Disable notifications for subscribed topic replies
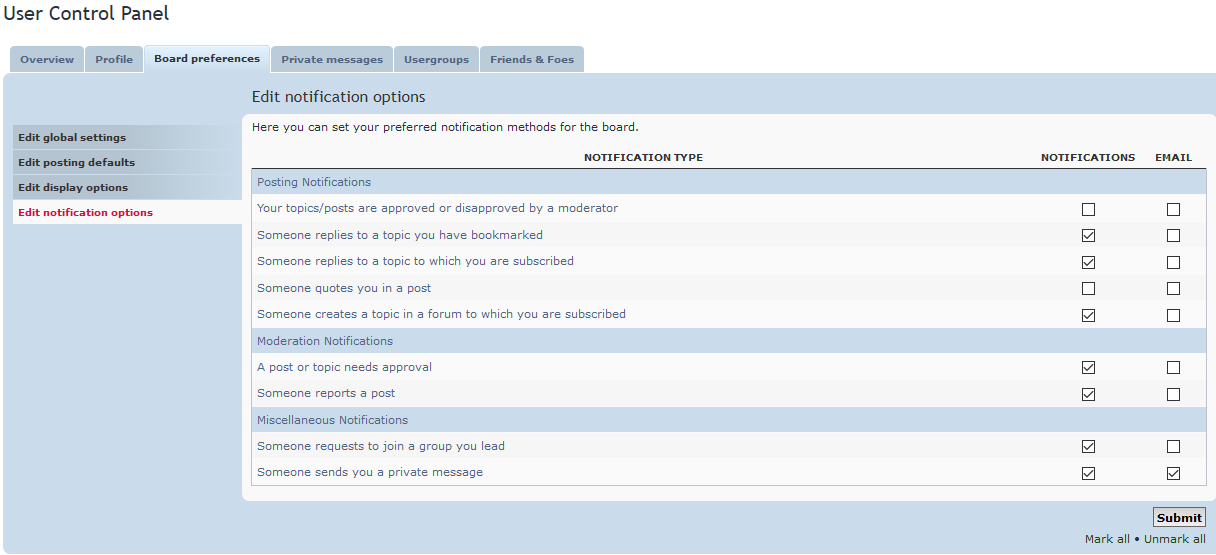Viewport: 1216px width, 555px height. [x=1088, y=262]
